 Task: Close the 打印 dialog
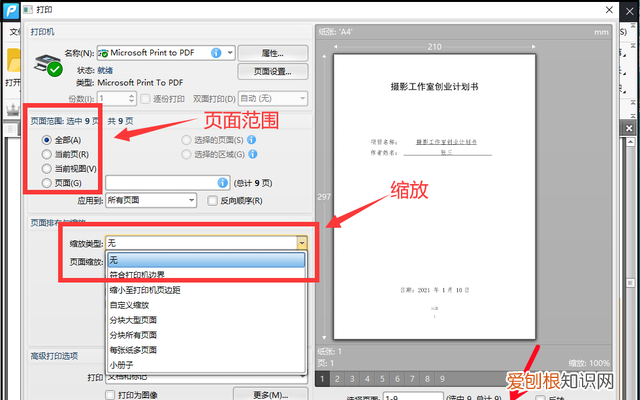click(609, 10)
